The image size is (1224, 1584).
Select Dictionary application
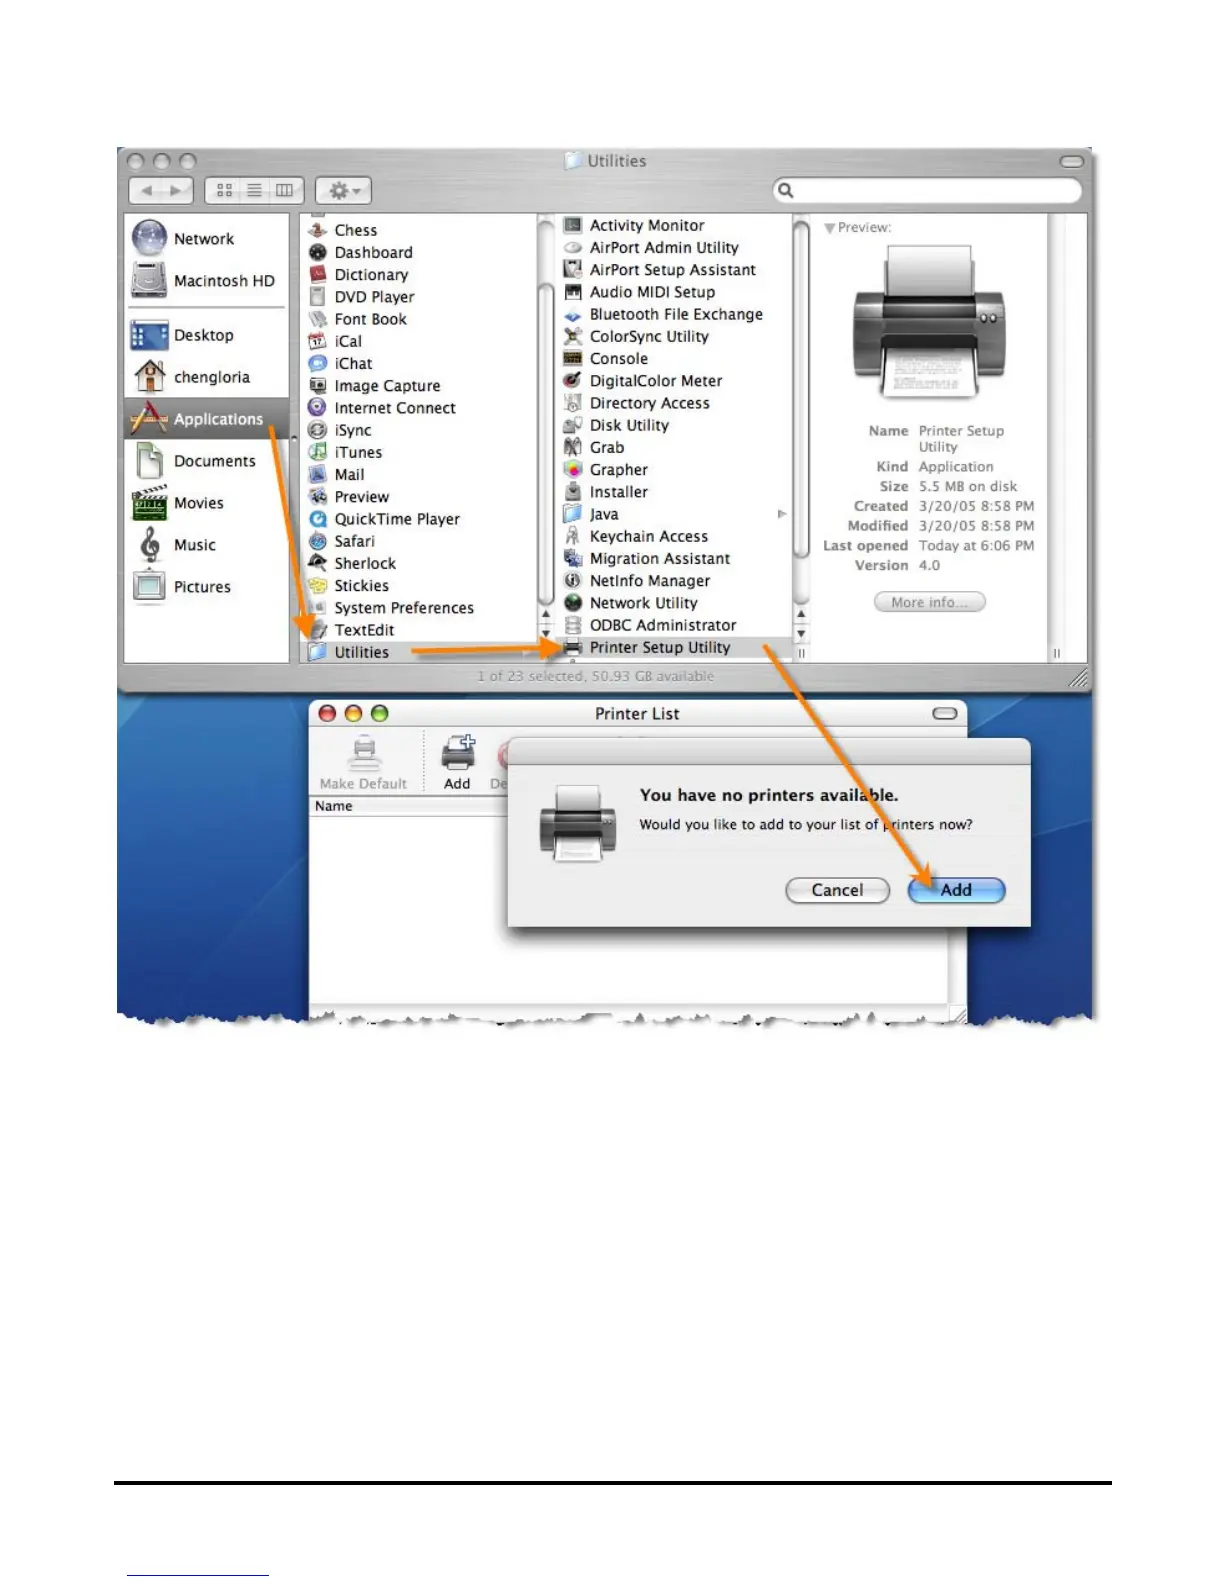click(x=358, y=274)
